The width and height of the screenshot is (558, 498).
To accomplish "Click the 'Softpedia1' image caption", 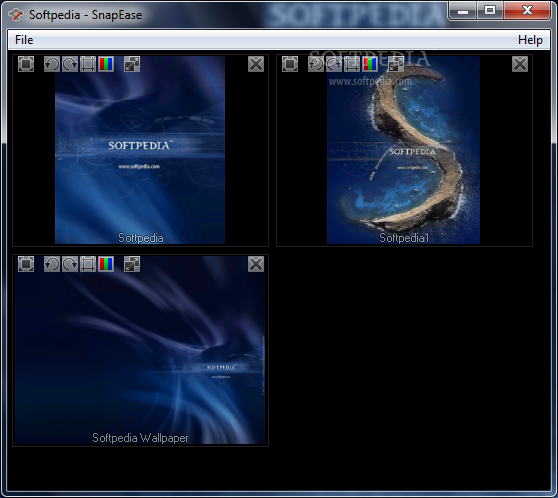I will pyautogui.click(x=404, y=238).
